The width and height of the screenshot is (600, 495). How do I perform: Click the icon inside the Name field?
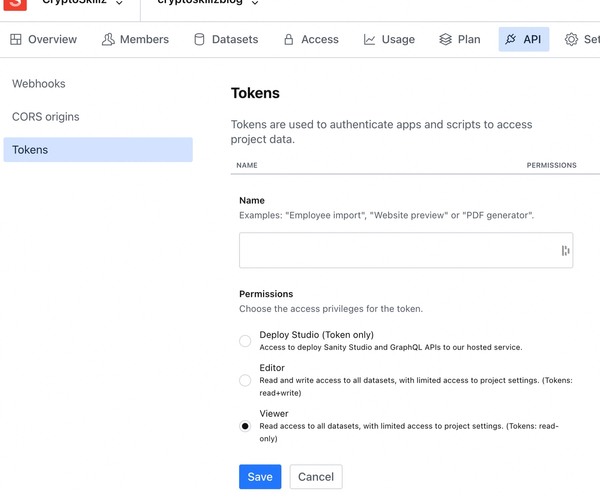click(x=565, y=251)
